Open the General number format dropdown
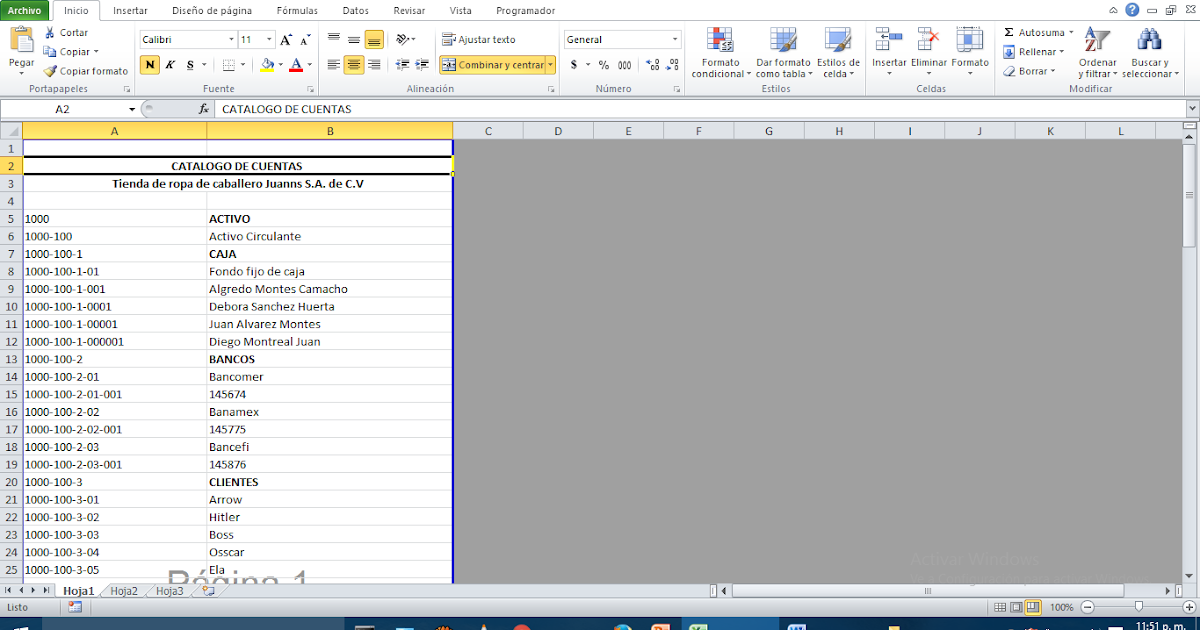This screenshot has width=1200, height=630. [674, 39]
